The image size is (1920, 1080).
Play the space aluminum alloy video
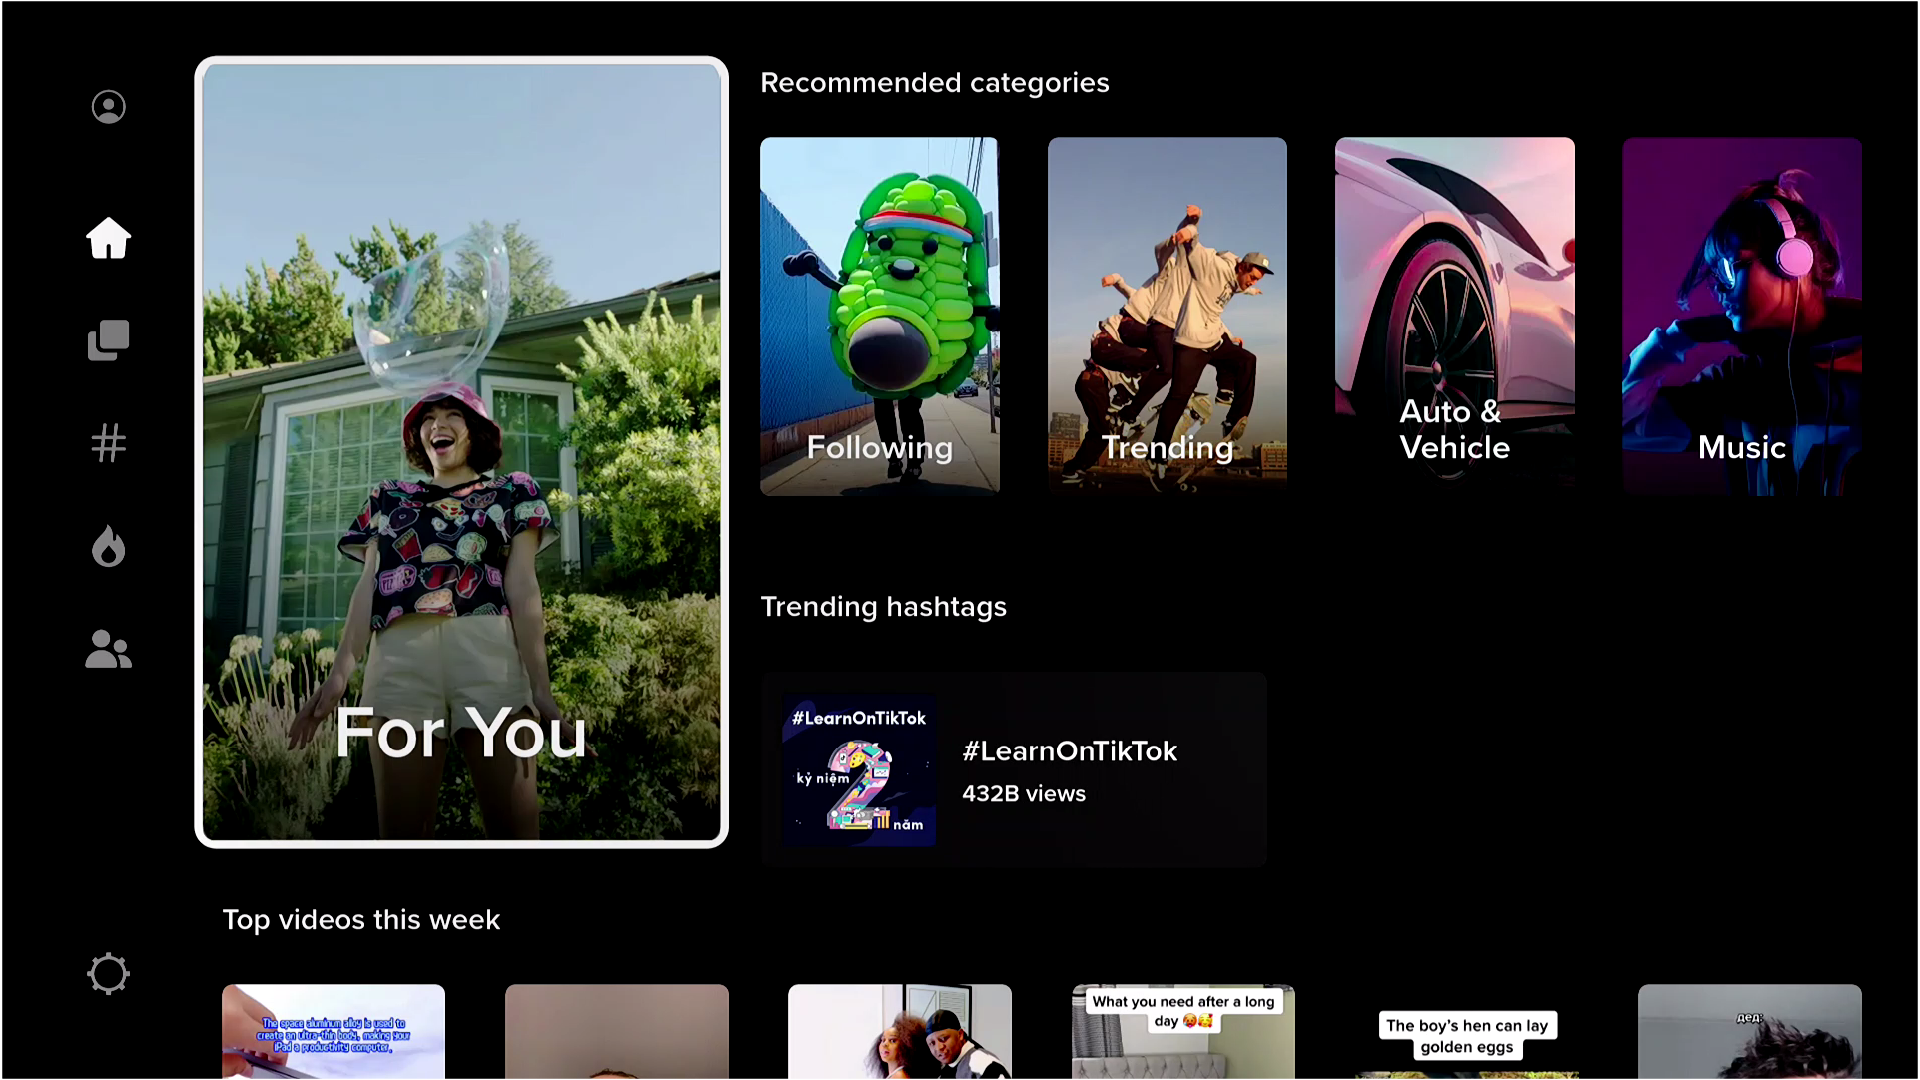[x=333, y=1032]
